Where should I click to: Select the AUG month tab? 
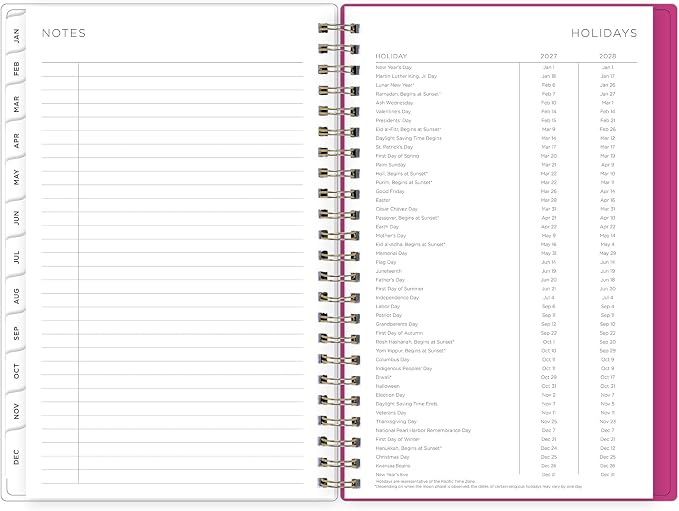16,296
